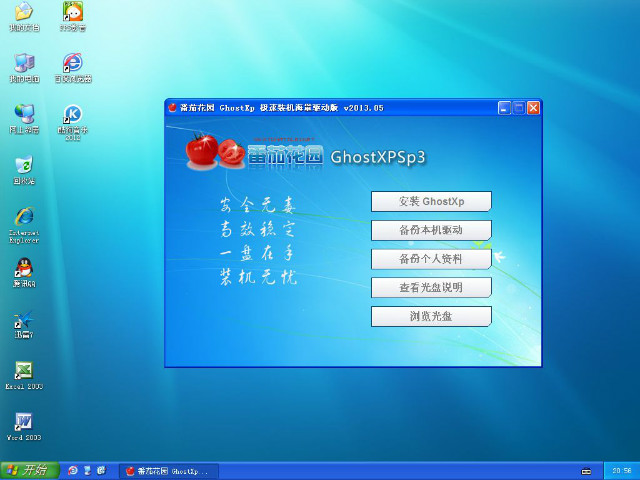The image size is (640, 480).
Task: Click the system tray clock 20:56
Action: click(622, 471)
